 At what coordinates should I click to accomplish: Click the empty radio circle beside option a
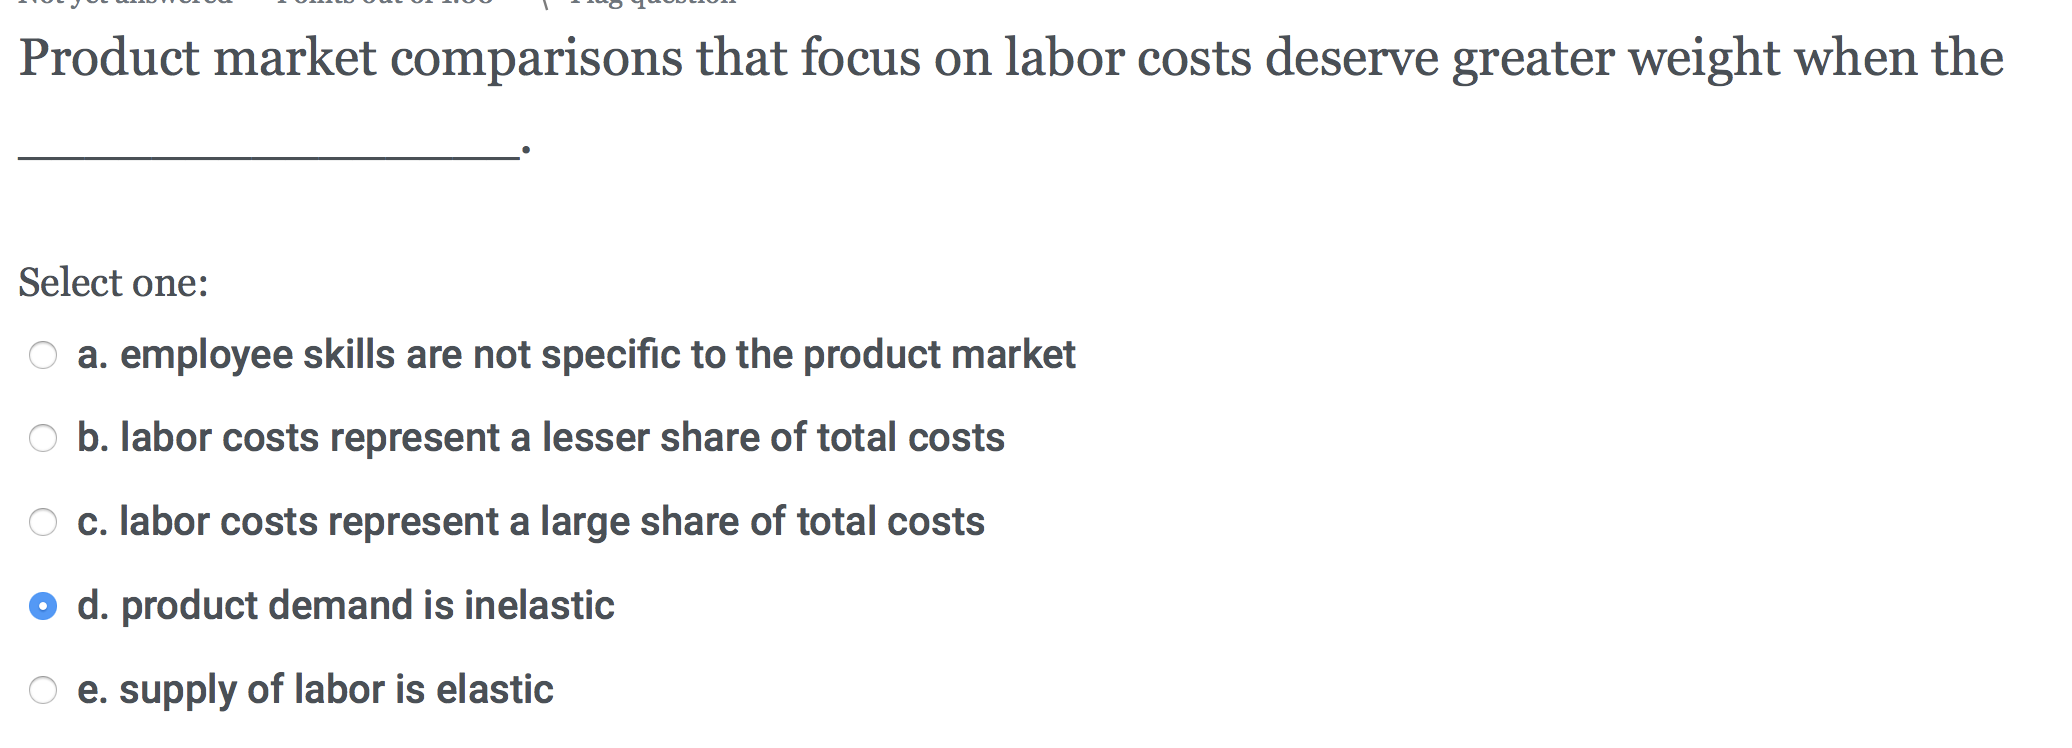[x=42, y=356]
